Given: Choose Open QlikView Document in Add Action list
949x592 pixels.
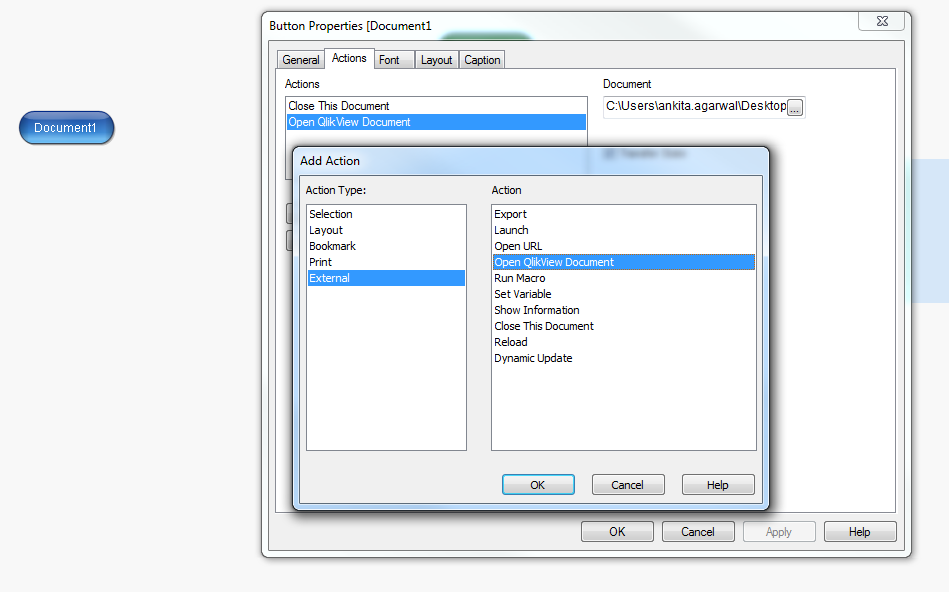Looking at the screenshot, I should coord(624,262).
